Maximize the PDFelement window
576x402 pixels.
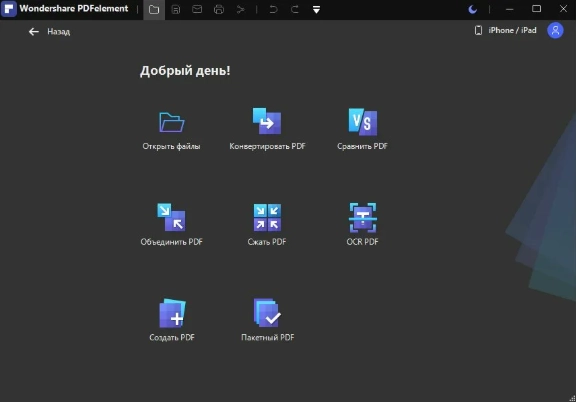coord(536,9)
